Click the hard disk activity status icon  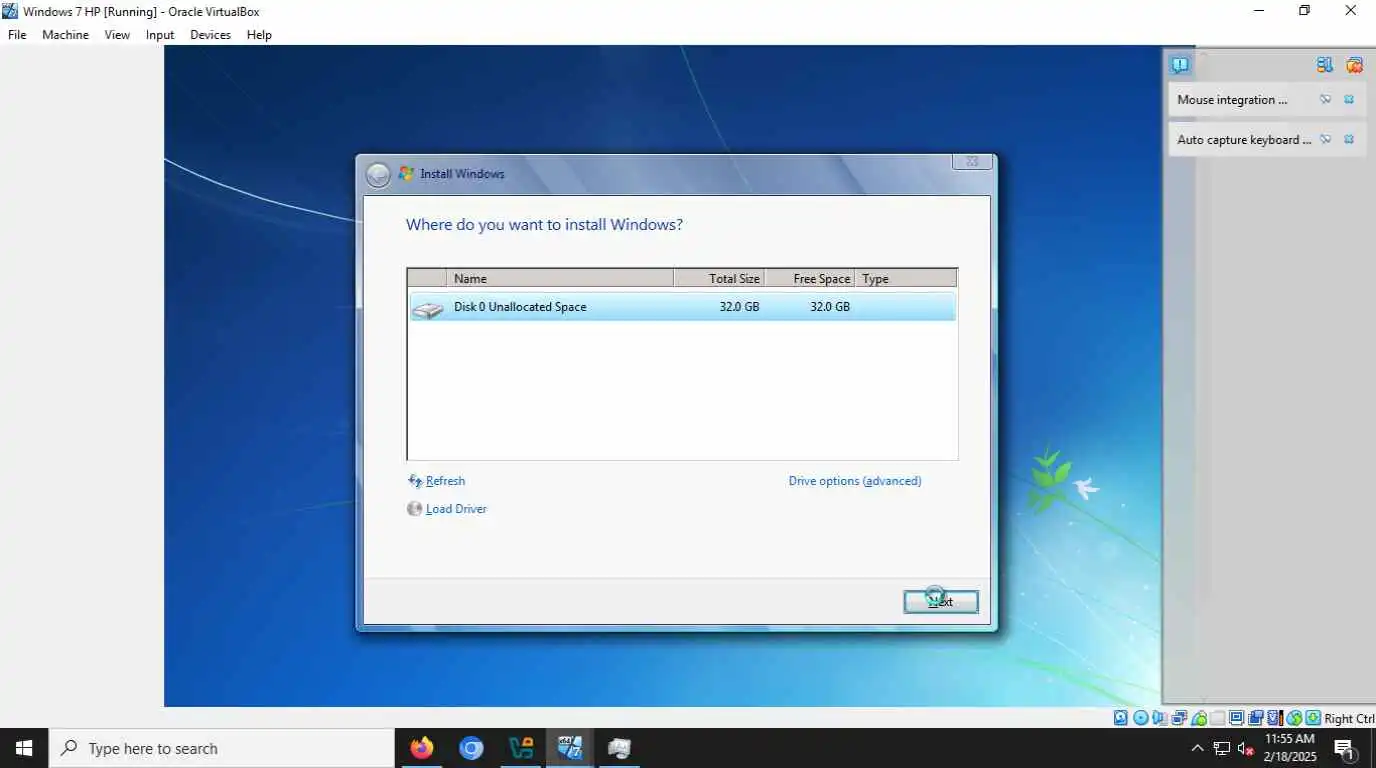(1121, 718)
